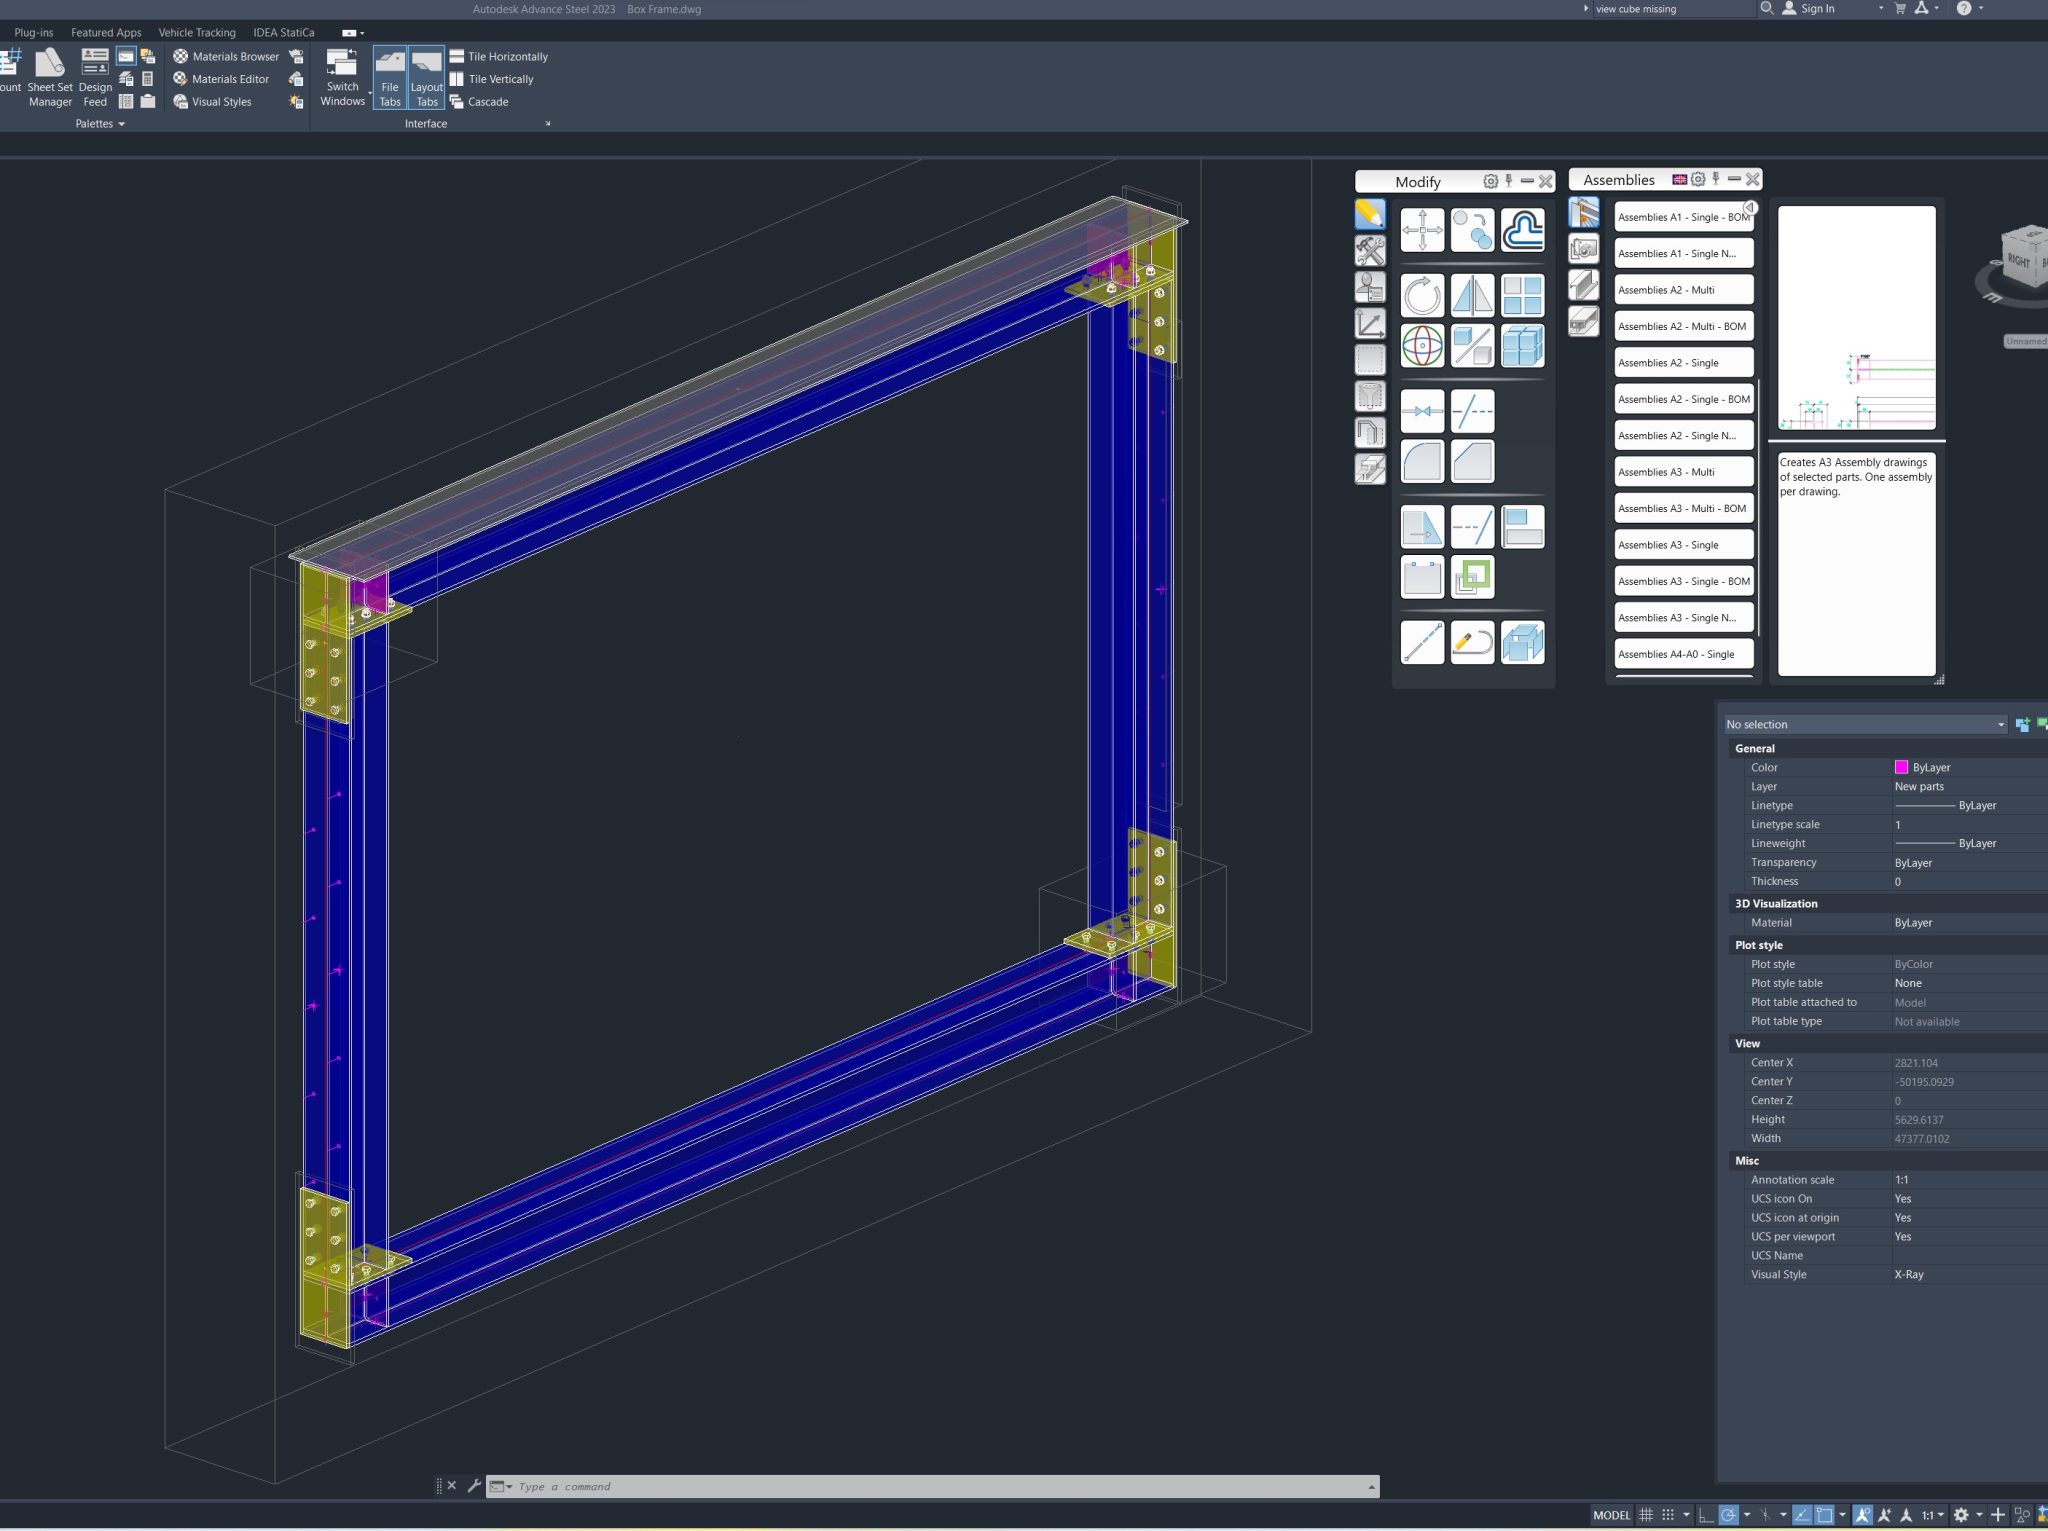2048x1531 pixels.
Task: Open the annotation scale 1:1 dropdown
Action: [x=1934, y=1515]
